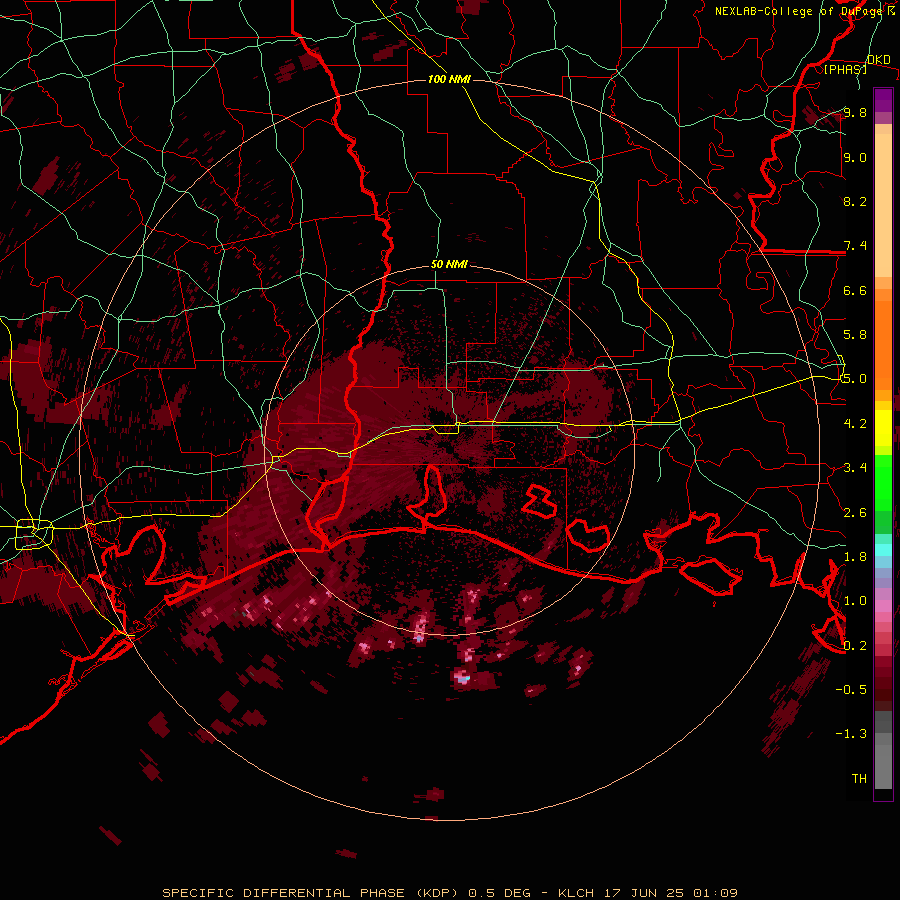Click the 0.5 DEG elevation text in caption
The height and width of the screenshot is (900, 900).
[x=499, y=893]
